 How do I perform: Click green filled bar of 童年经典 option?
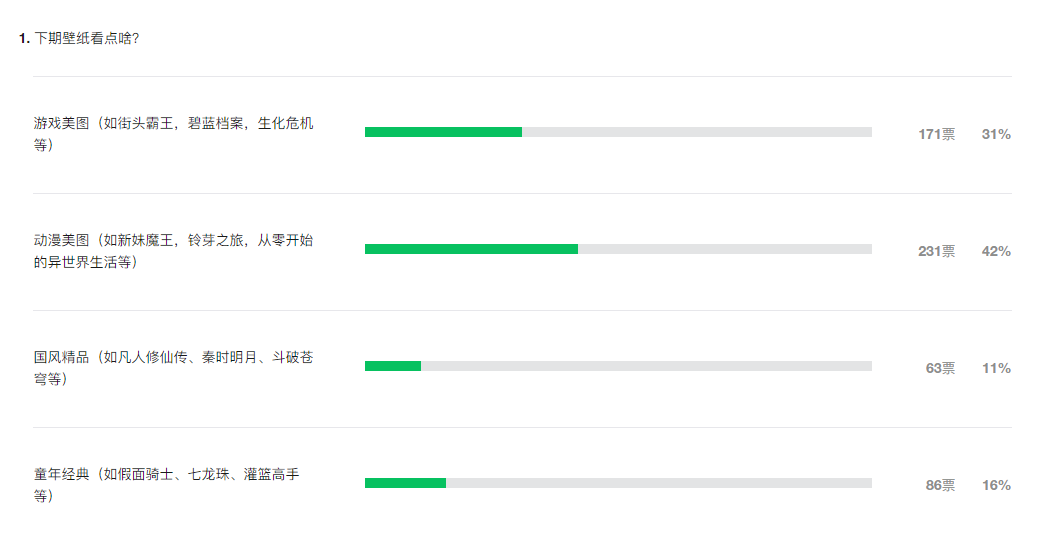click(405, 483)
